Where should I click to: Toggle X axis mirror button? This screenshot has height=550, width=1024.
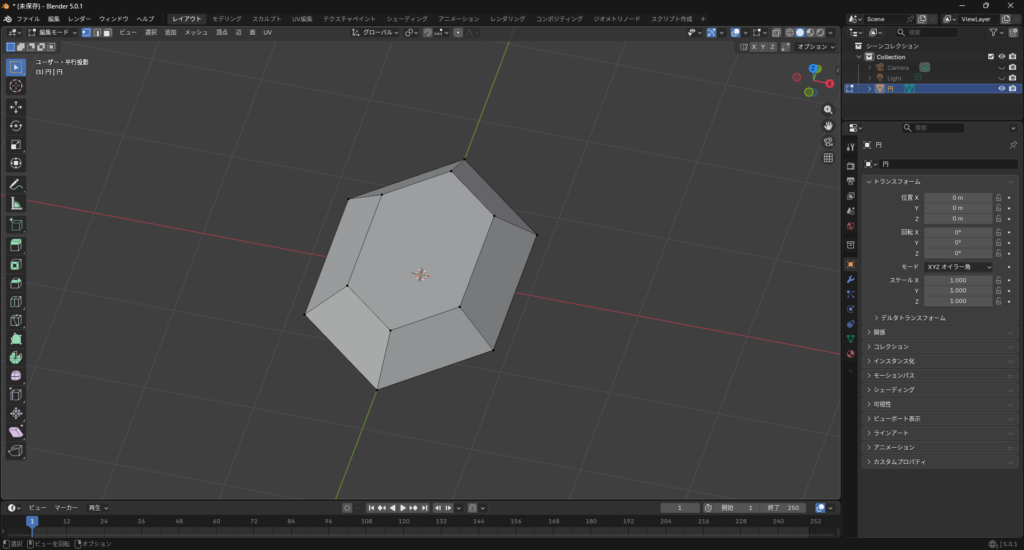pos(752,47)
